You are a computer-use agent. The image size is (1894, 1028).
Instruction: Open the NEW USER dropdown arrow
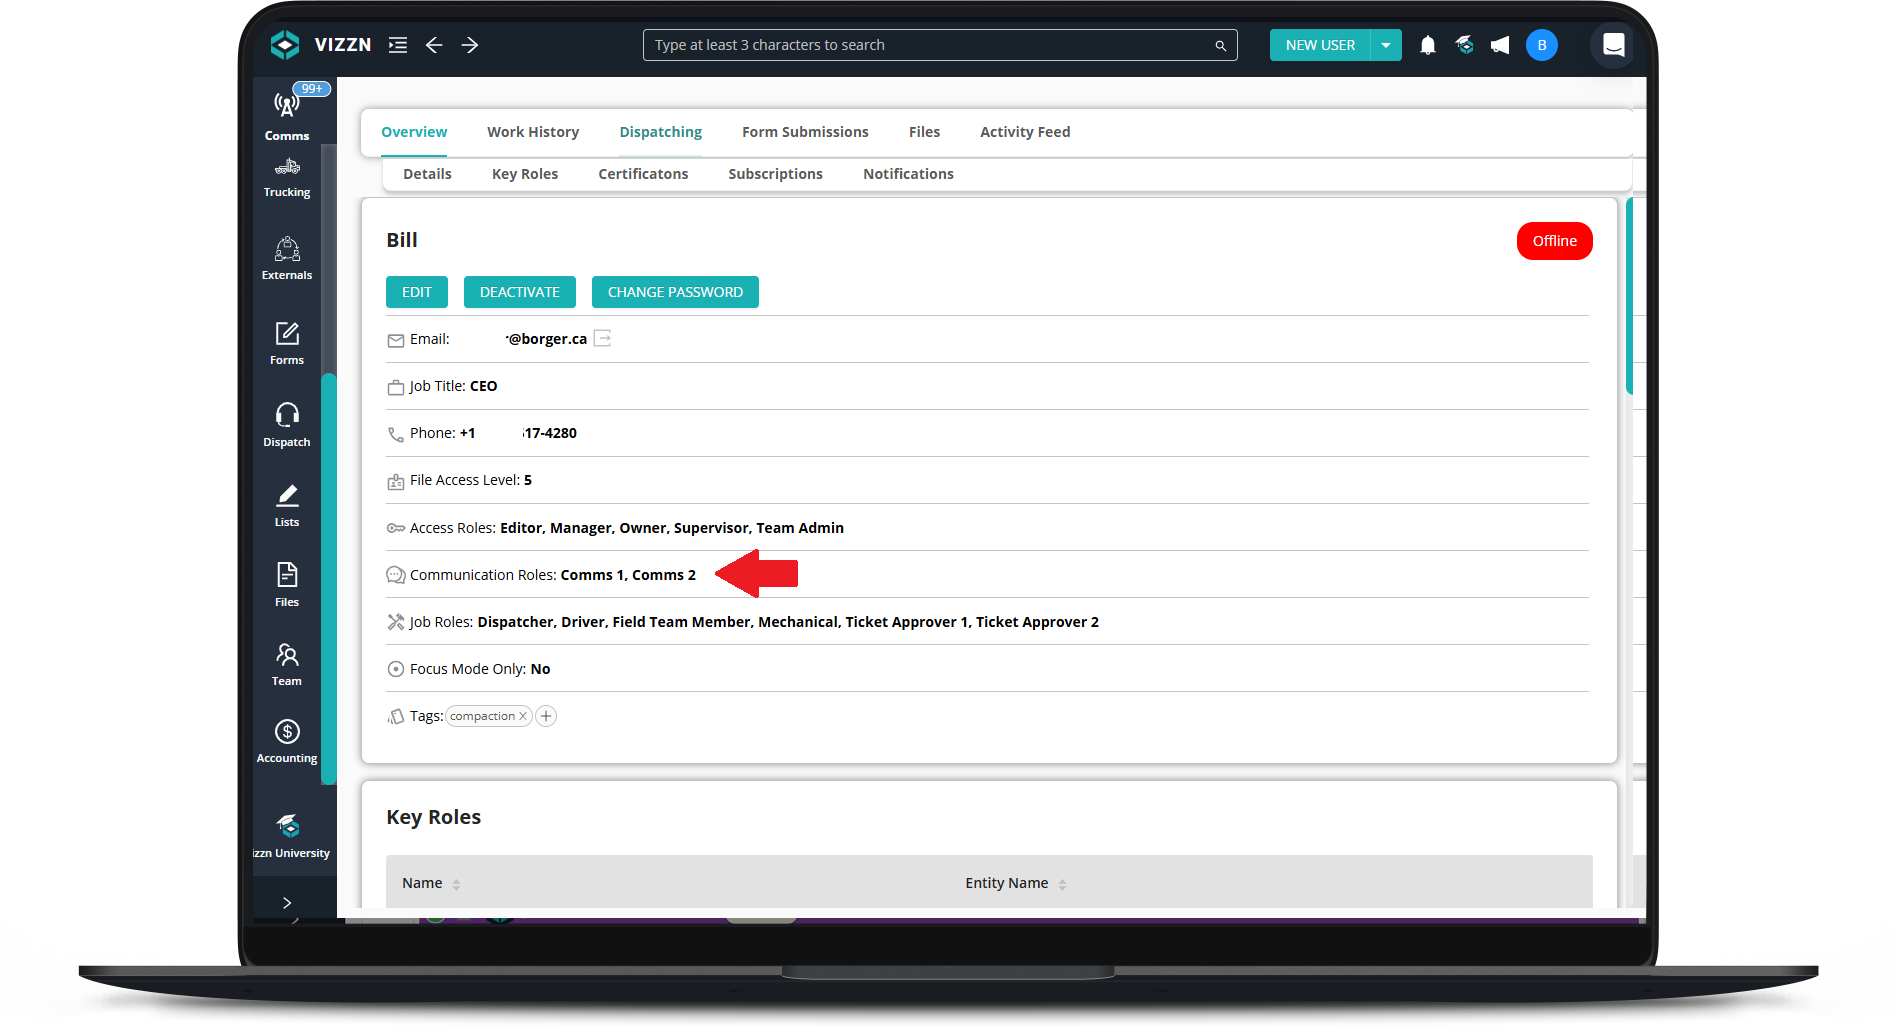click(1386, 44)
